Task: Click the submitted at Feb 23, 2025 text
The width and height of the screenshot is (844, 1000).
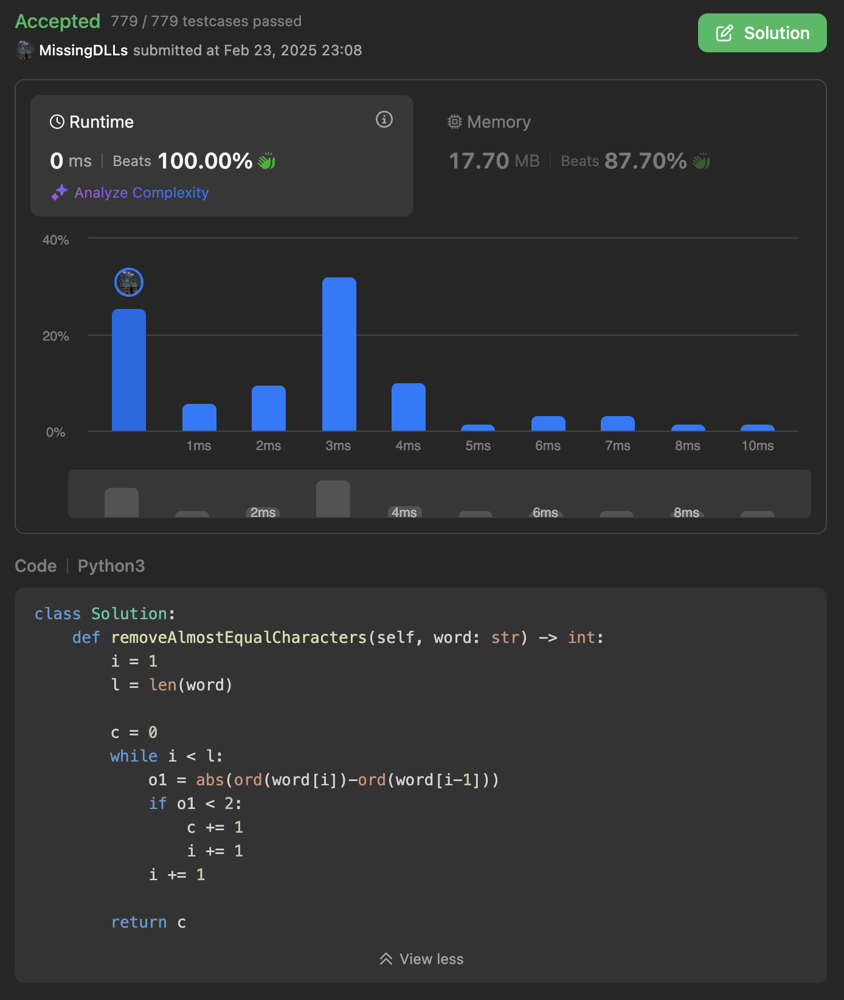Action: pyautogui.click(x=248, y=50)
